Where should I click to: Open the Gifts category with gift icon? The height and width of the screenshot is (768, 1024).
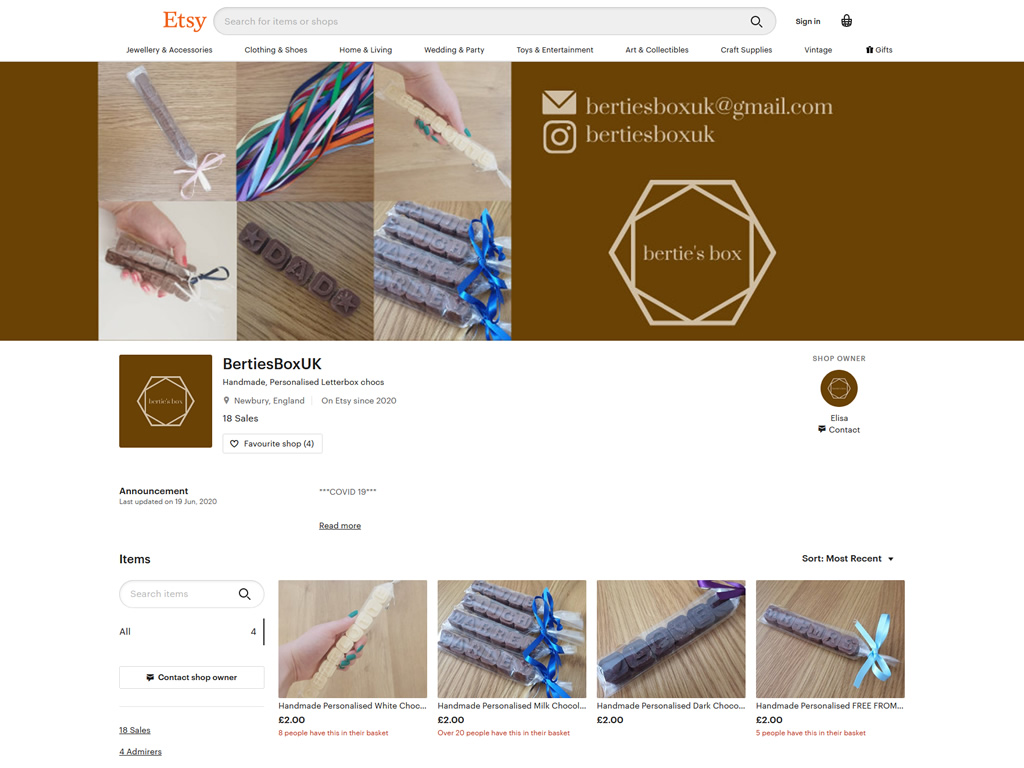tap(879, 50)
